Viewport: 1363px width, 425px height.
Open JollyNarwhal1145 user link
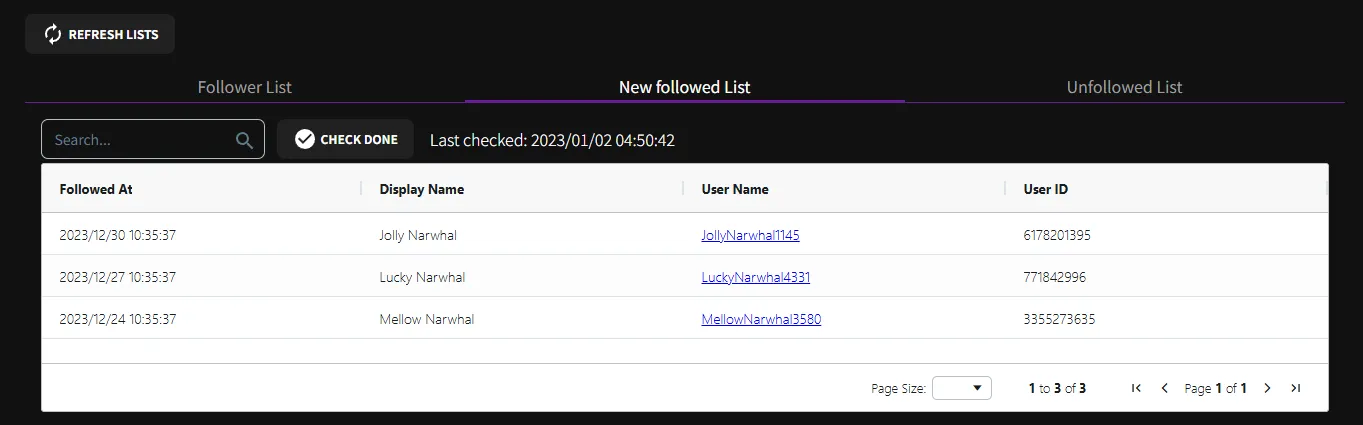click(x=750, y=236)
